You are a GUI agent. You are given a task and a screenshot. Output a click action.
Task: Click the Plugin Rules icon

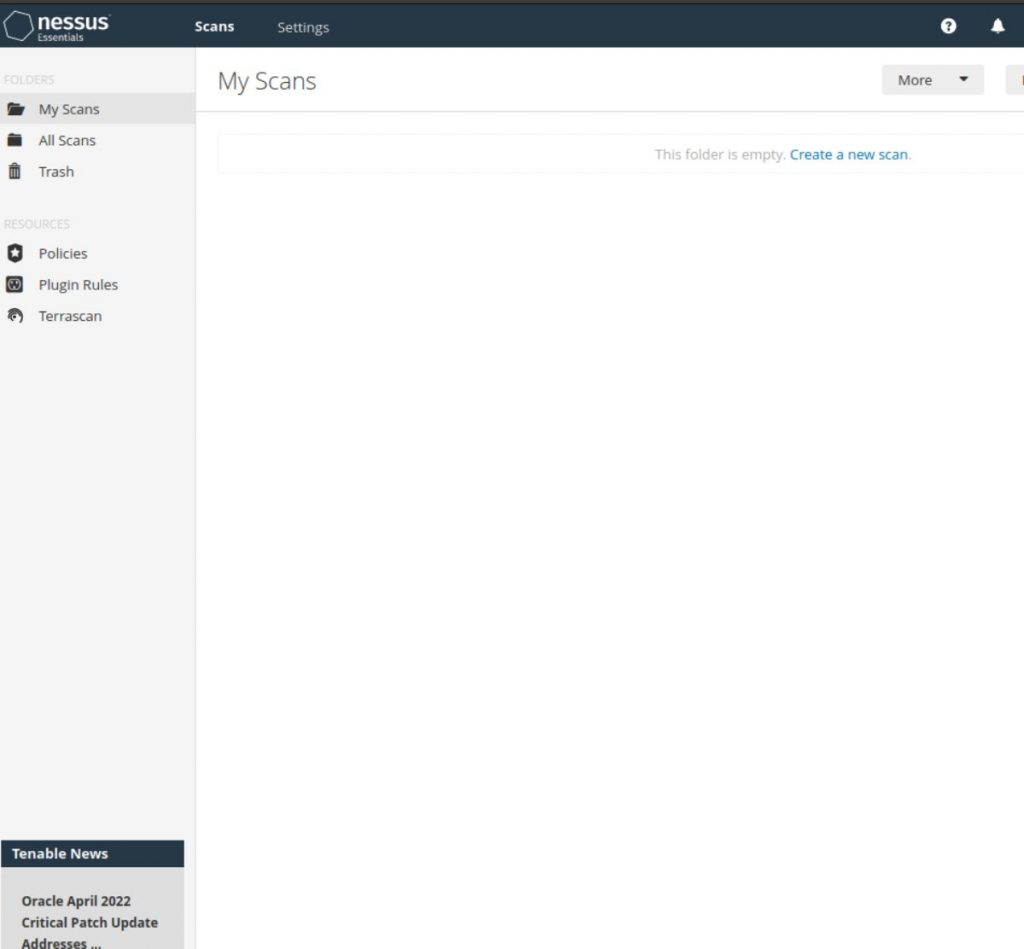(x=15, y=284)
